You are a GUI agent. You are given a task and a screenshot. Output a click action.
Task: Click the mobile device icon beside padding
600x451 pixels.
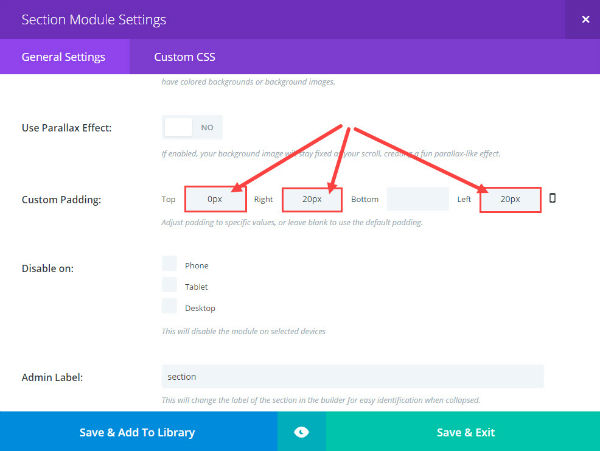[x=552, y=198]
